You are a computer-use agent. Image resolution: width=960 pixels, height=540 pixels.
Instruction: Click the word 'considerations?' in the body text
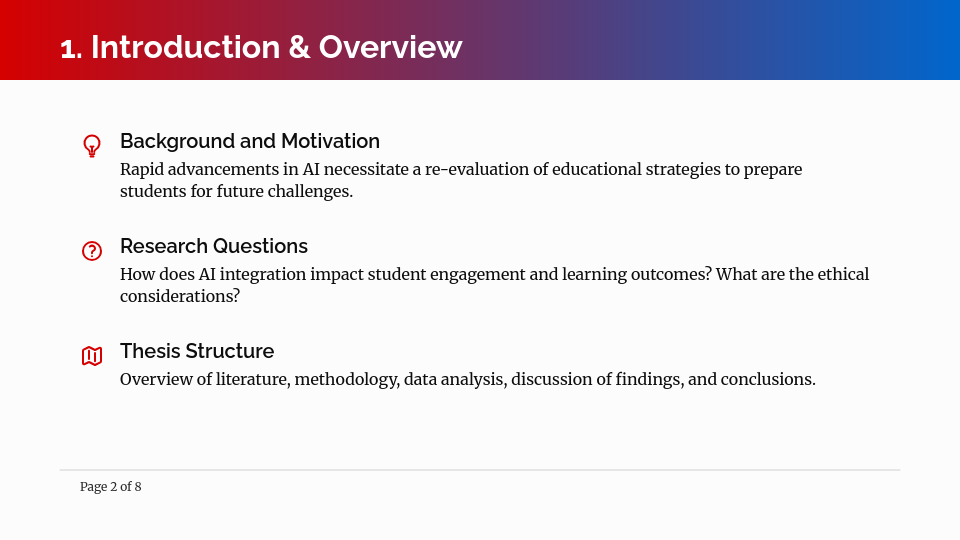point(180,296)
